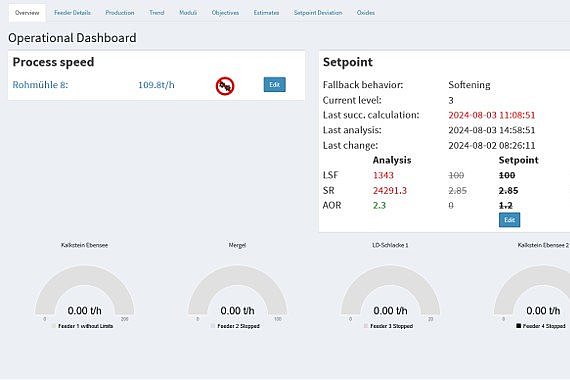Switch to the Feeder Details tab
This screenshot has height=380, width=570.
[x=72, y=13]
